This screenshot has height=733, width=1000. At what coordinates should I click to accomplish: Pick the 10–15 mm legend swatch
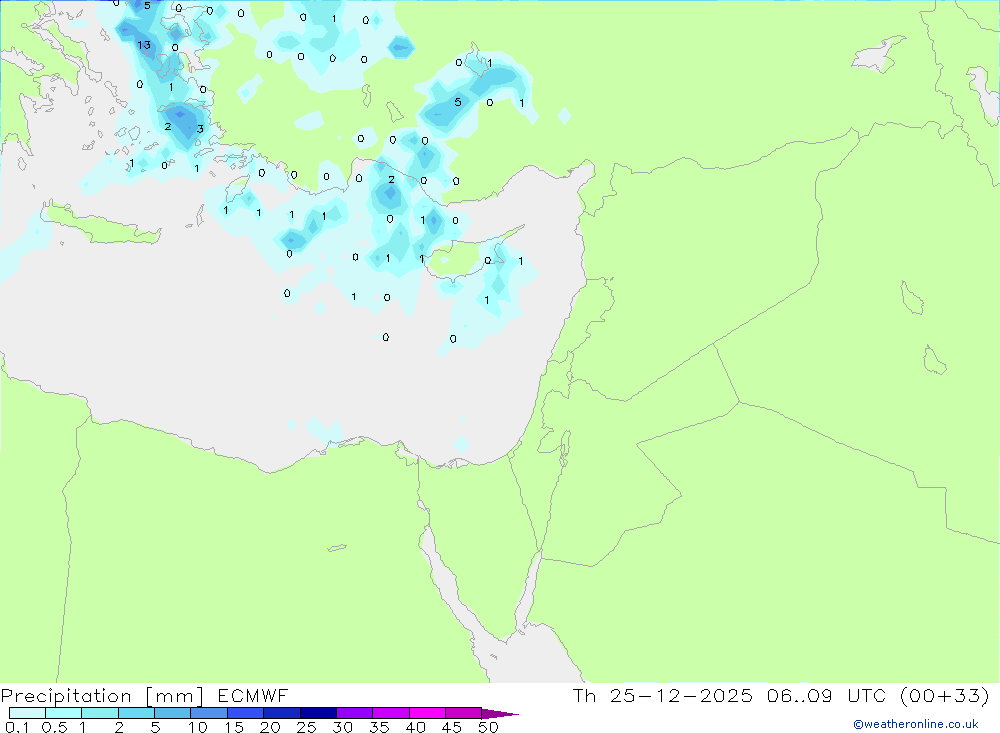tap(209, 713)
